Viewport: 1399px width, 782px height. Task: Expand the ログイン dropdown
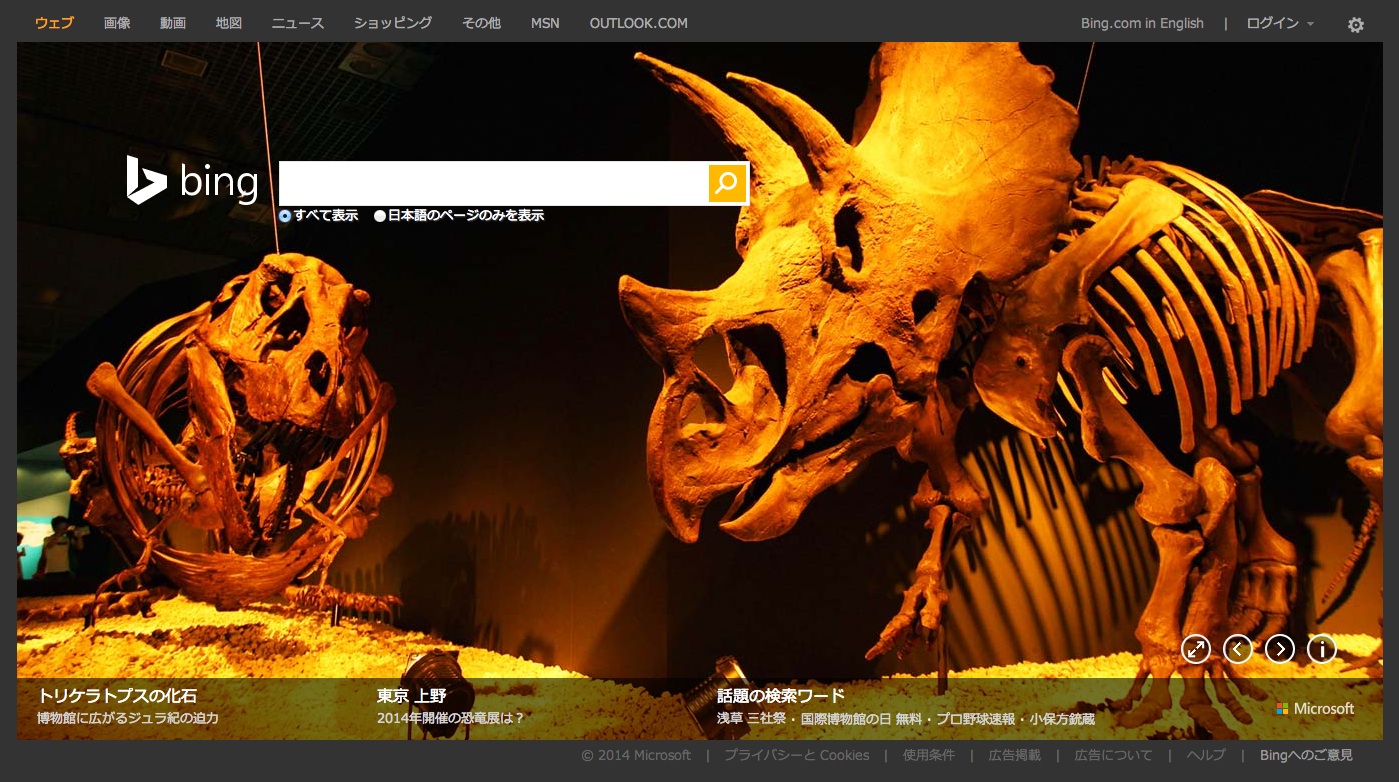tap(1279, 23)
